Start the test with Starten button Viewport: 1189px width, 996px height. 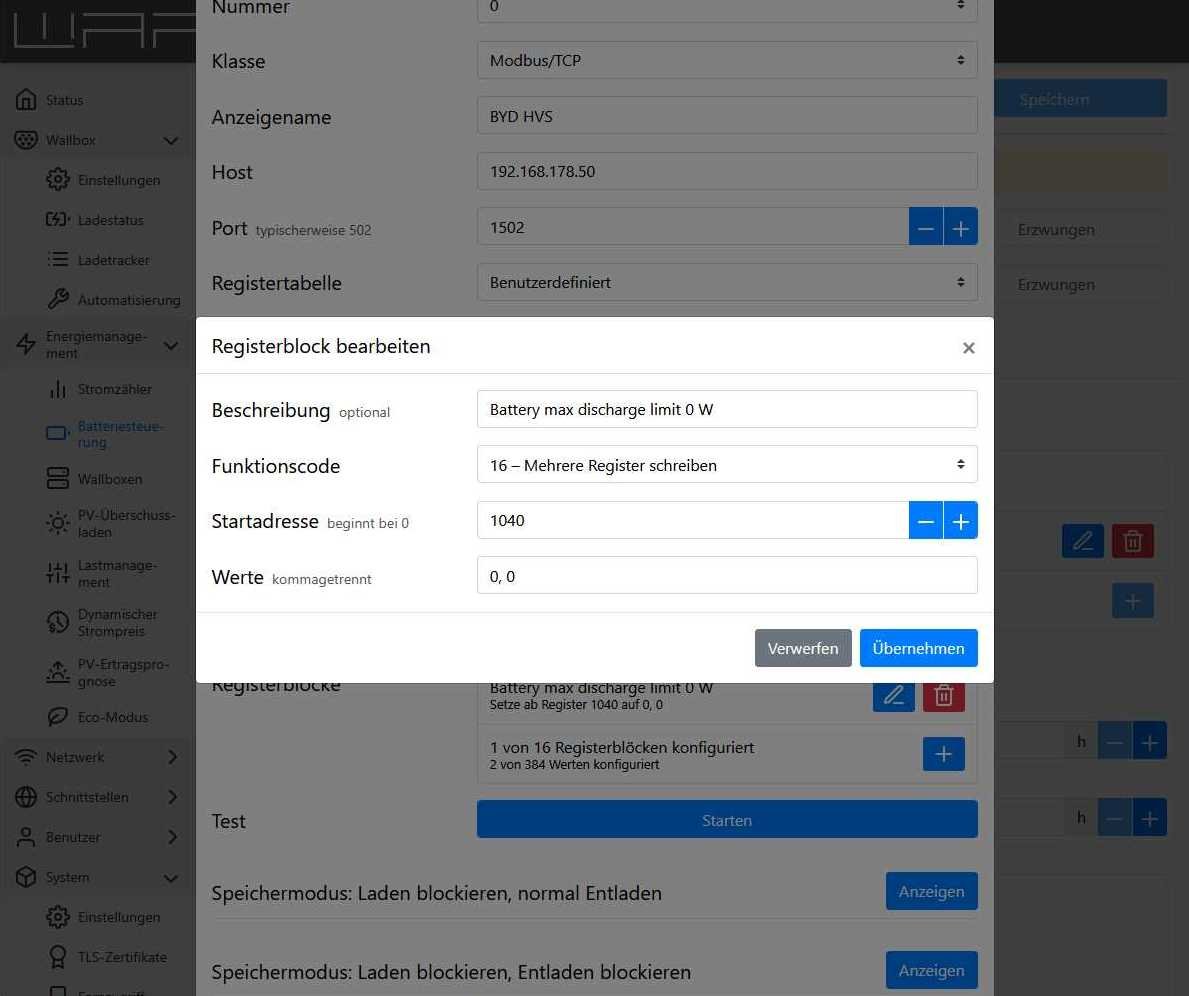(727, 820)
